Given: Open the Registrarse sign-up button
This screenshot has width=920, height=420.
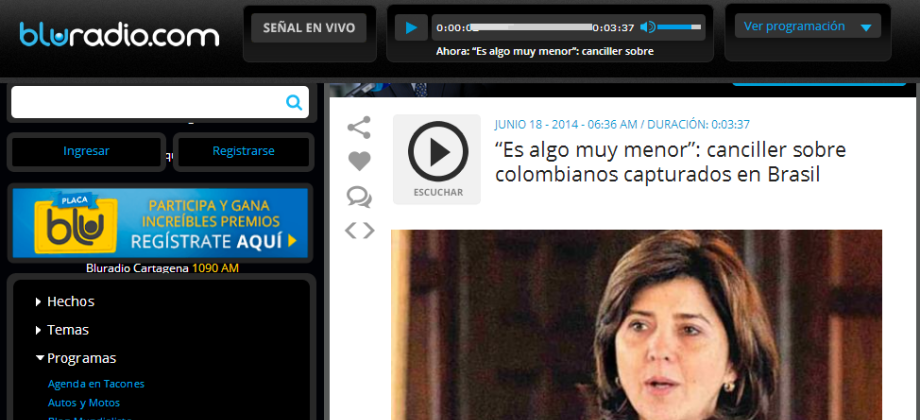Looking at the screenshot, I should (243, 151).
